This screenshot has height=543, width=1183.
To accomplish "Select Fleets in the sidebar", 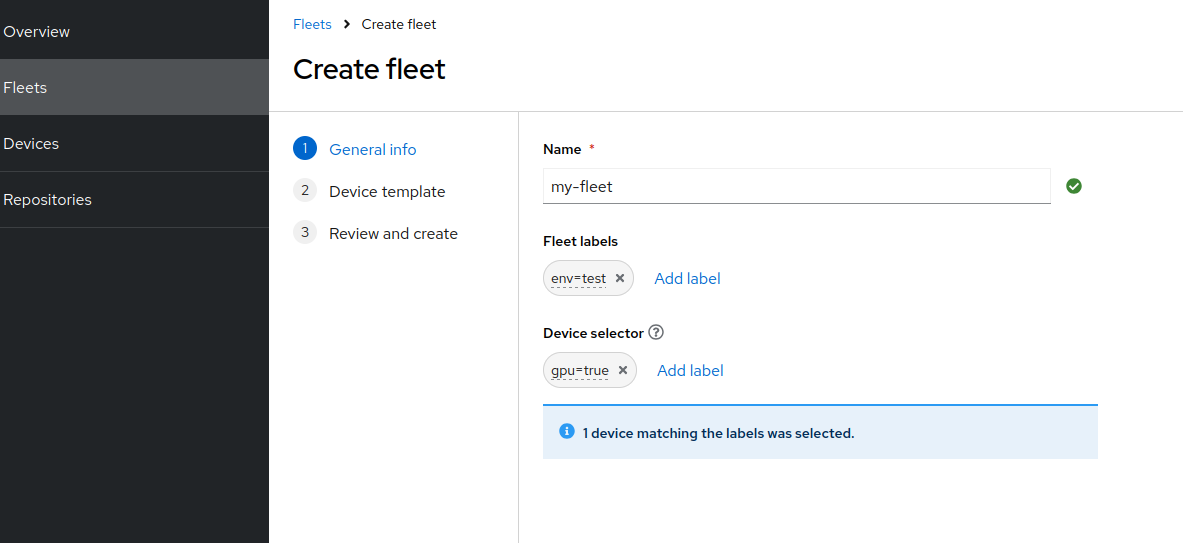I will click(134, 87).
